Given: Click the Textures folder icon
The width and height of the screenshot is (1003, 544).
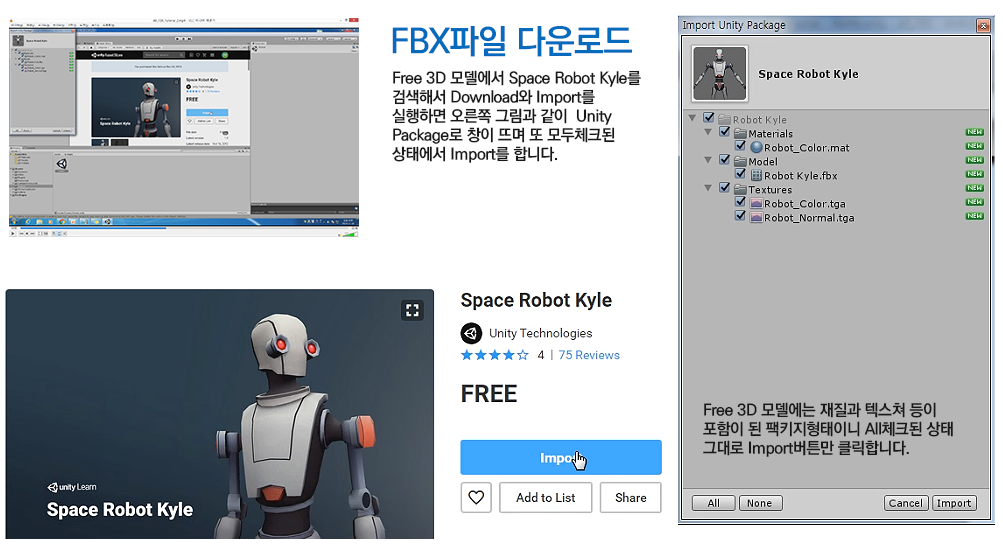Looking at the screenshot, I should point(740,189).
